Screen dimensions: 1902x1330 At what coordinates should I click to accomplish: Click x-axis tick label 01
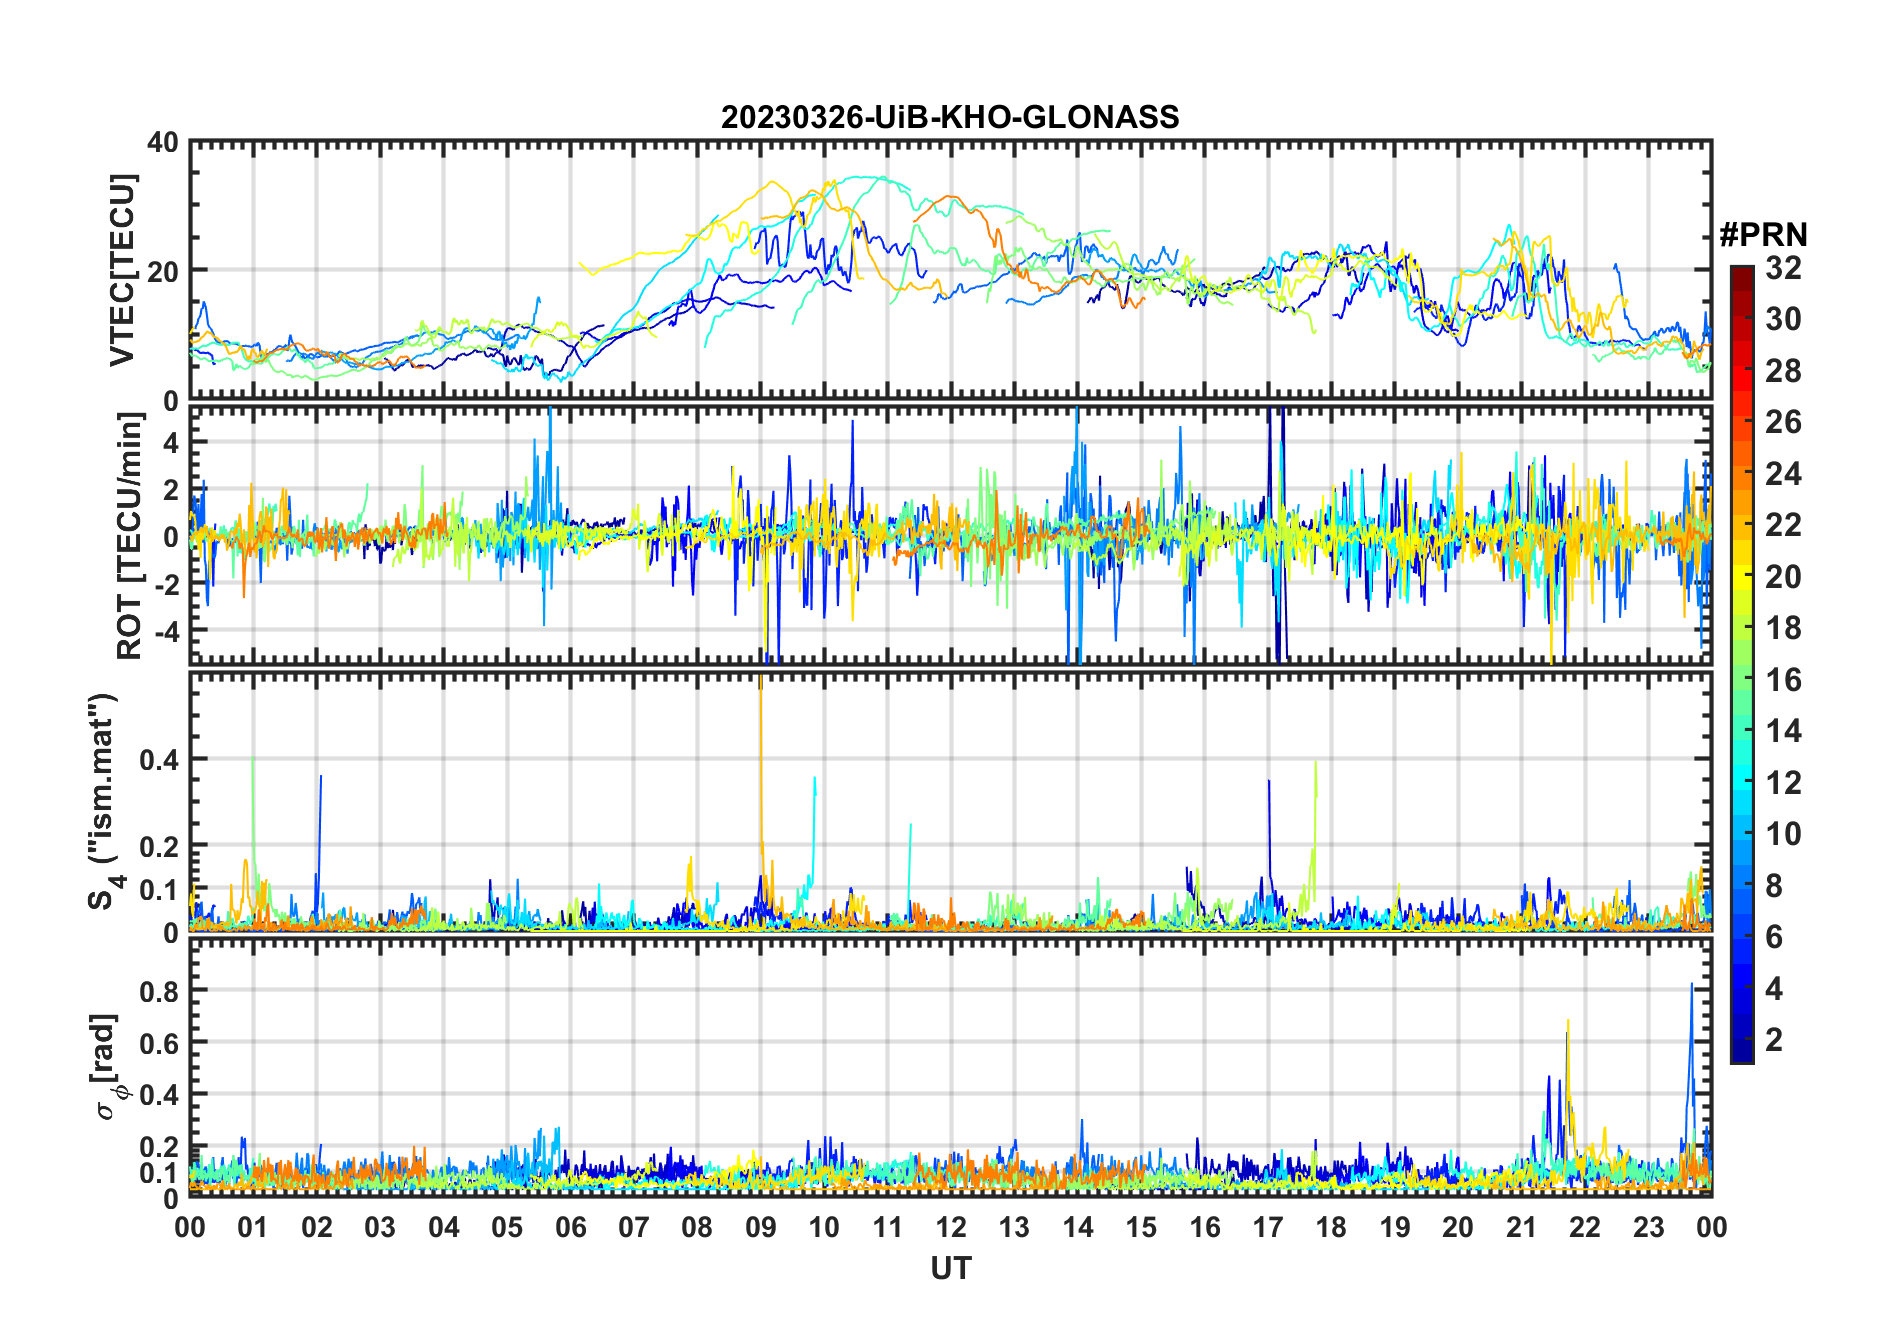253,1227
